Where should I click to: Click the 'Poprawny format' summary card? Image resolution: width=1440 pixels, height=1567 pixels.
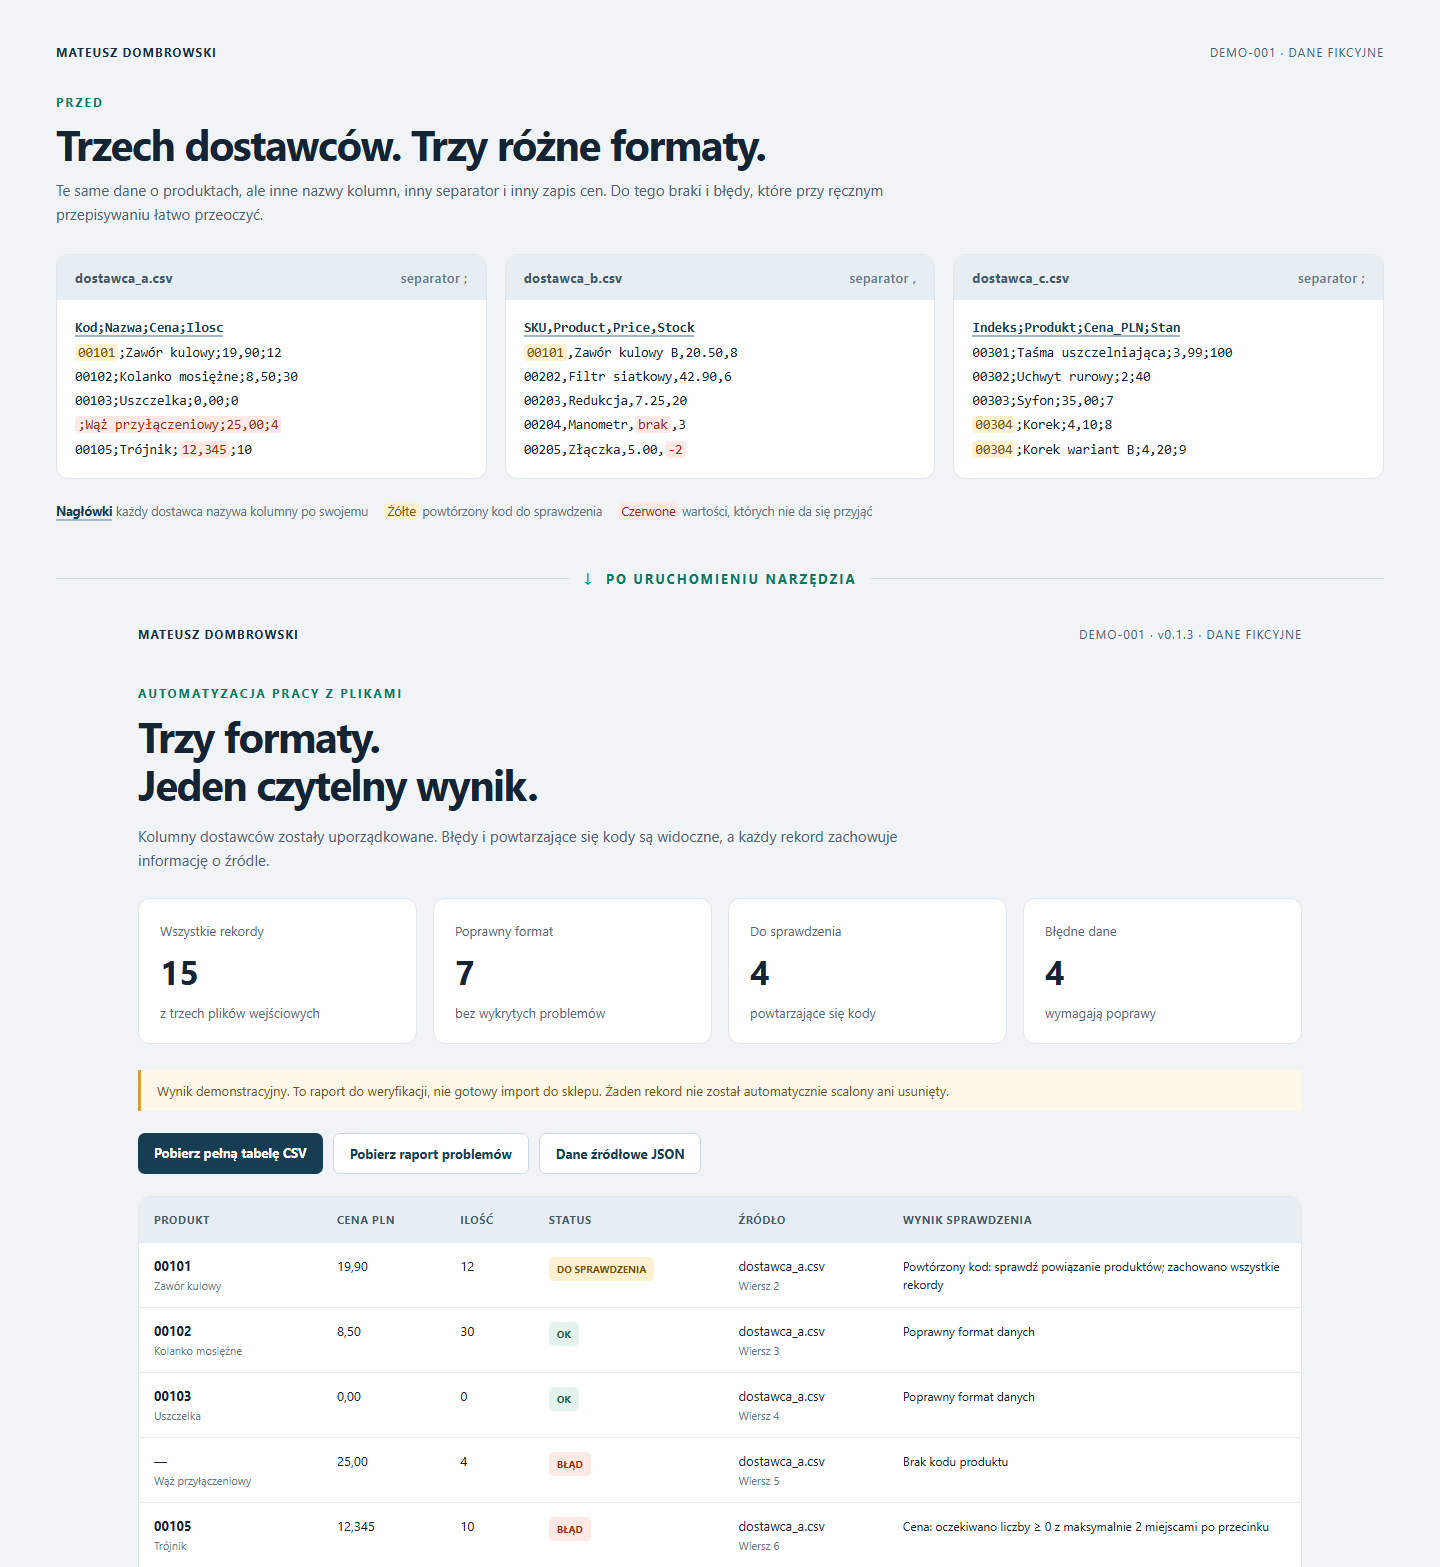coord(572,971)
